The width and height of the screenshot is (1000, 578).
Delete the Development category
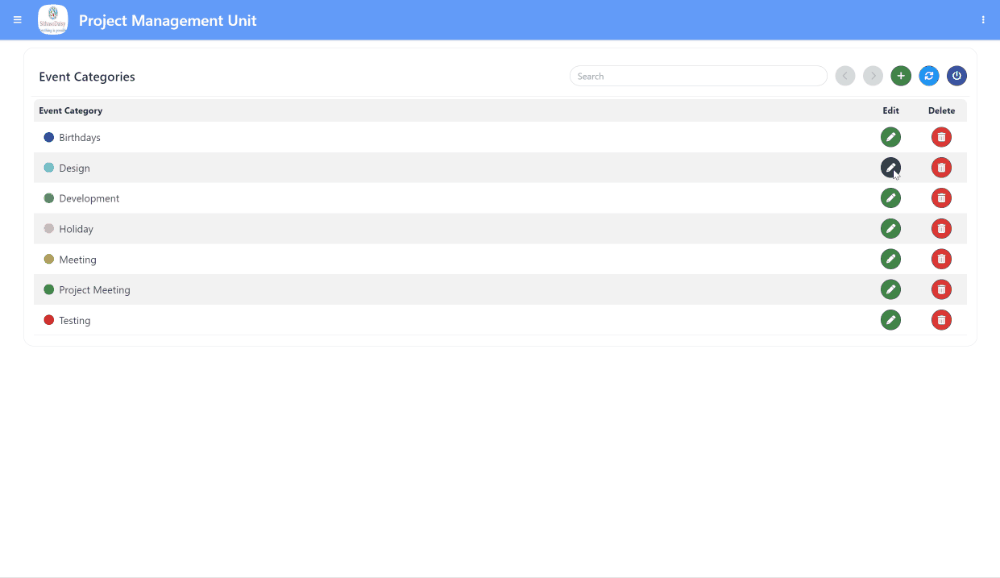[x=941, y=198]
